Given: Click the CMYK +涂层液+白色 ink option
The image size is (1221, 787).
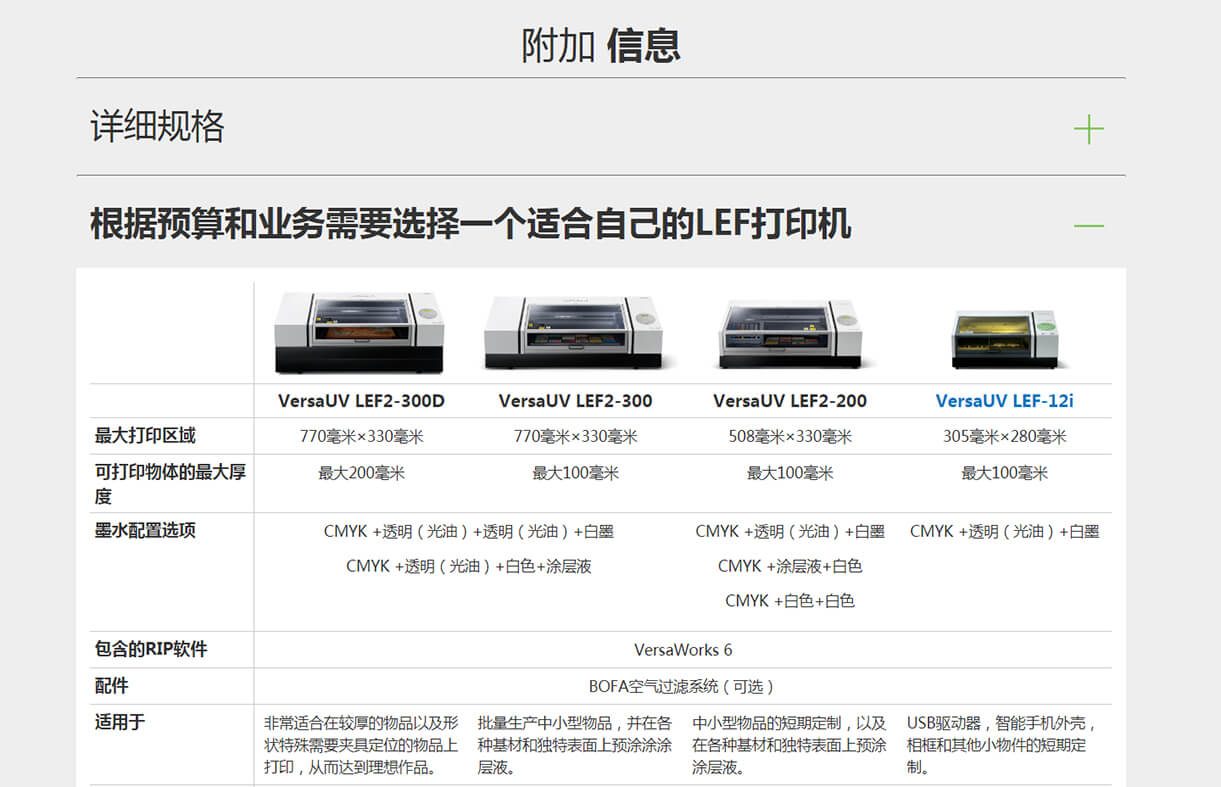Looking at the screenshot, I should [790, 566].
